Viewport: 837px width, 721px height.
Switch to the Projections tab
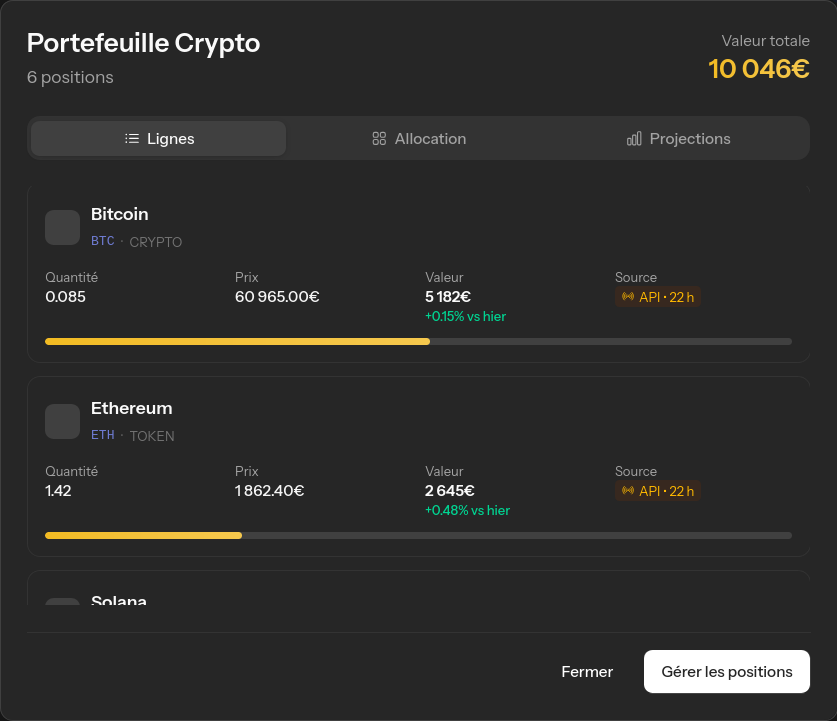678,139
